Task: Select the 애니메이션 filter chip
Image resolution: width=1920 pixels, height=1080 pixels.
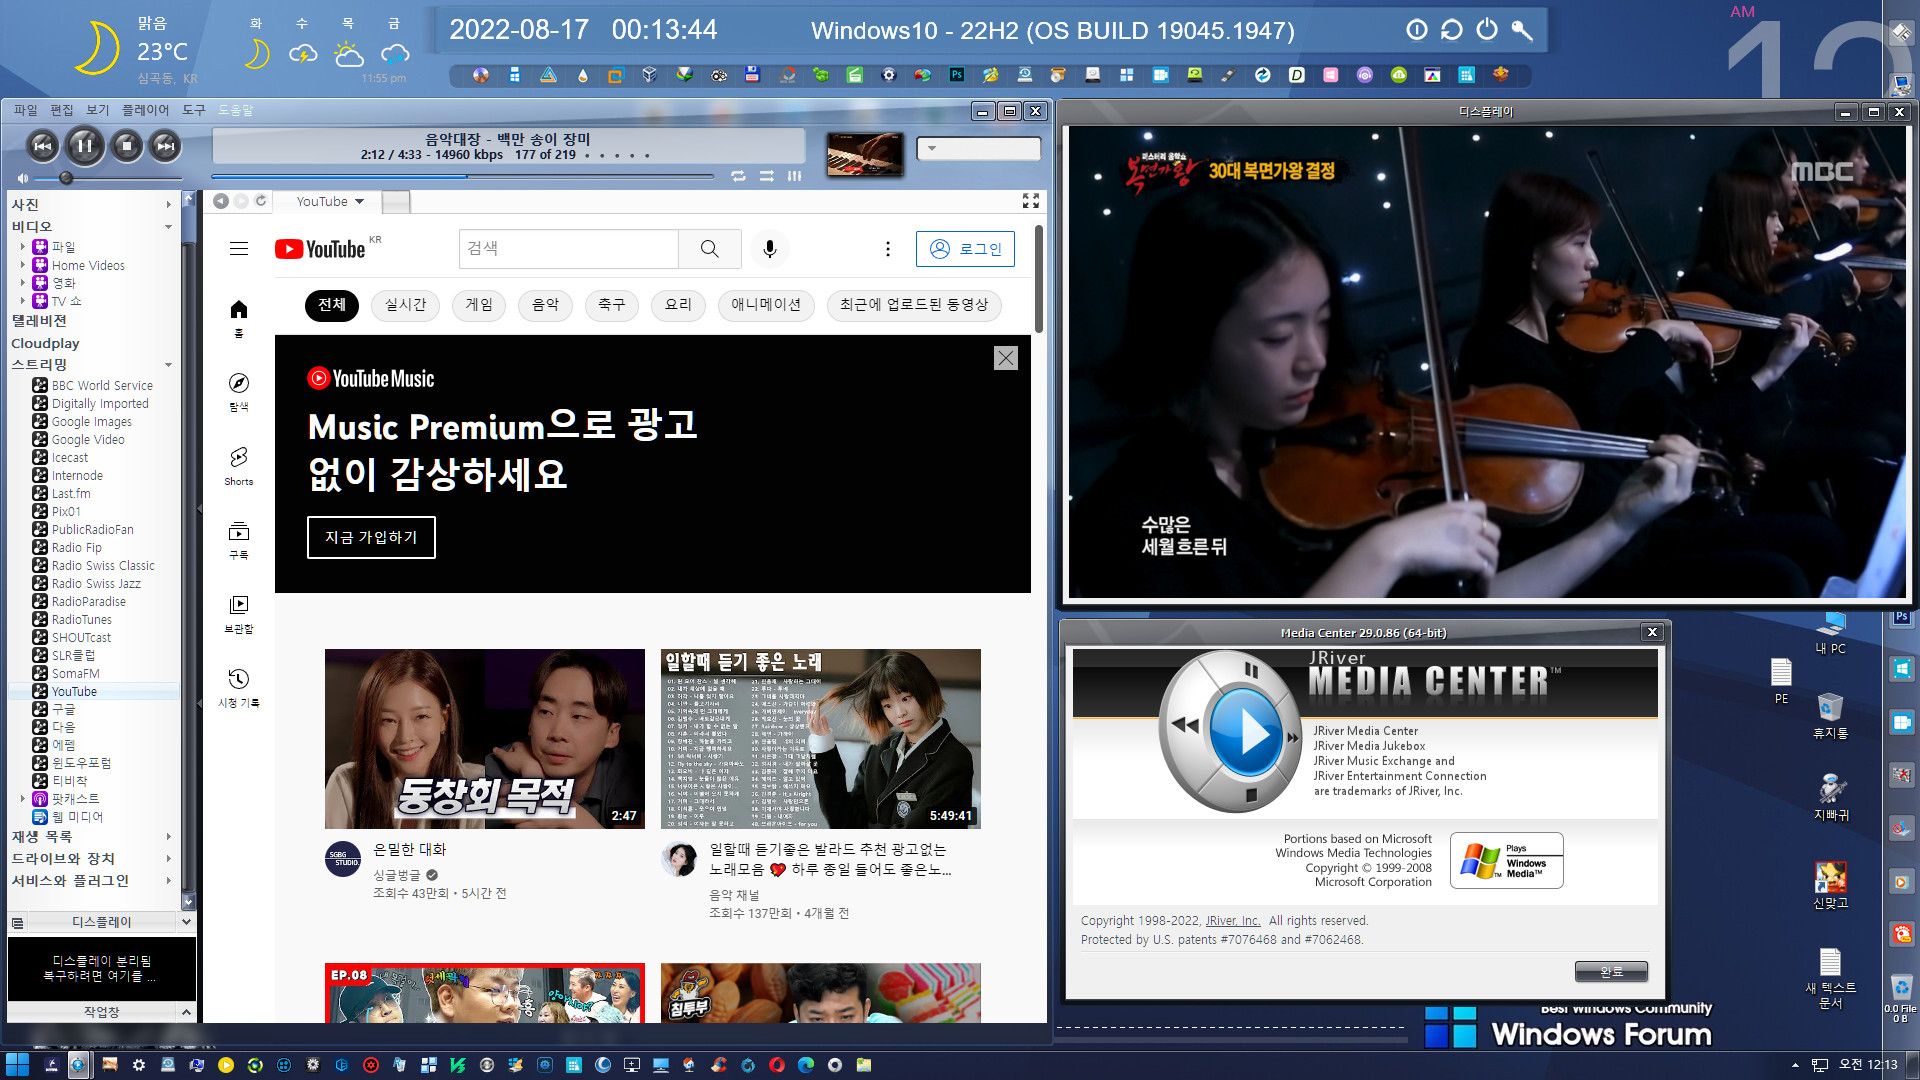Action: [766, 305]
